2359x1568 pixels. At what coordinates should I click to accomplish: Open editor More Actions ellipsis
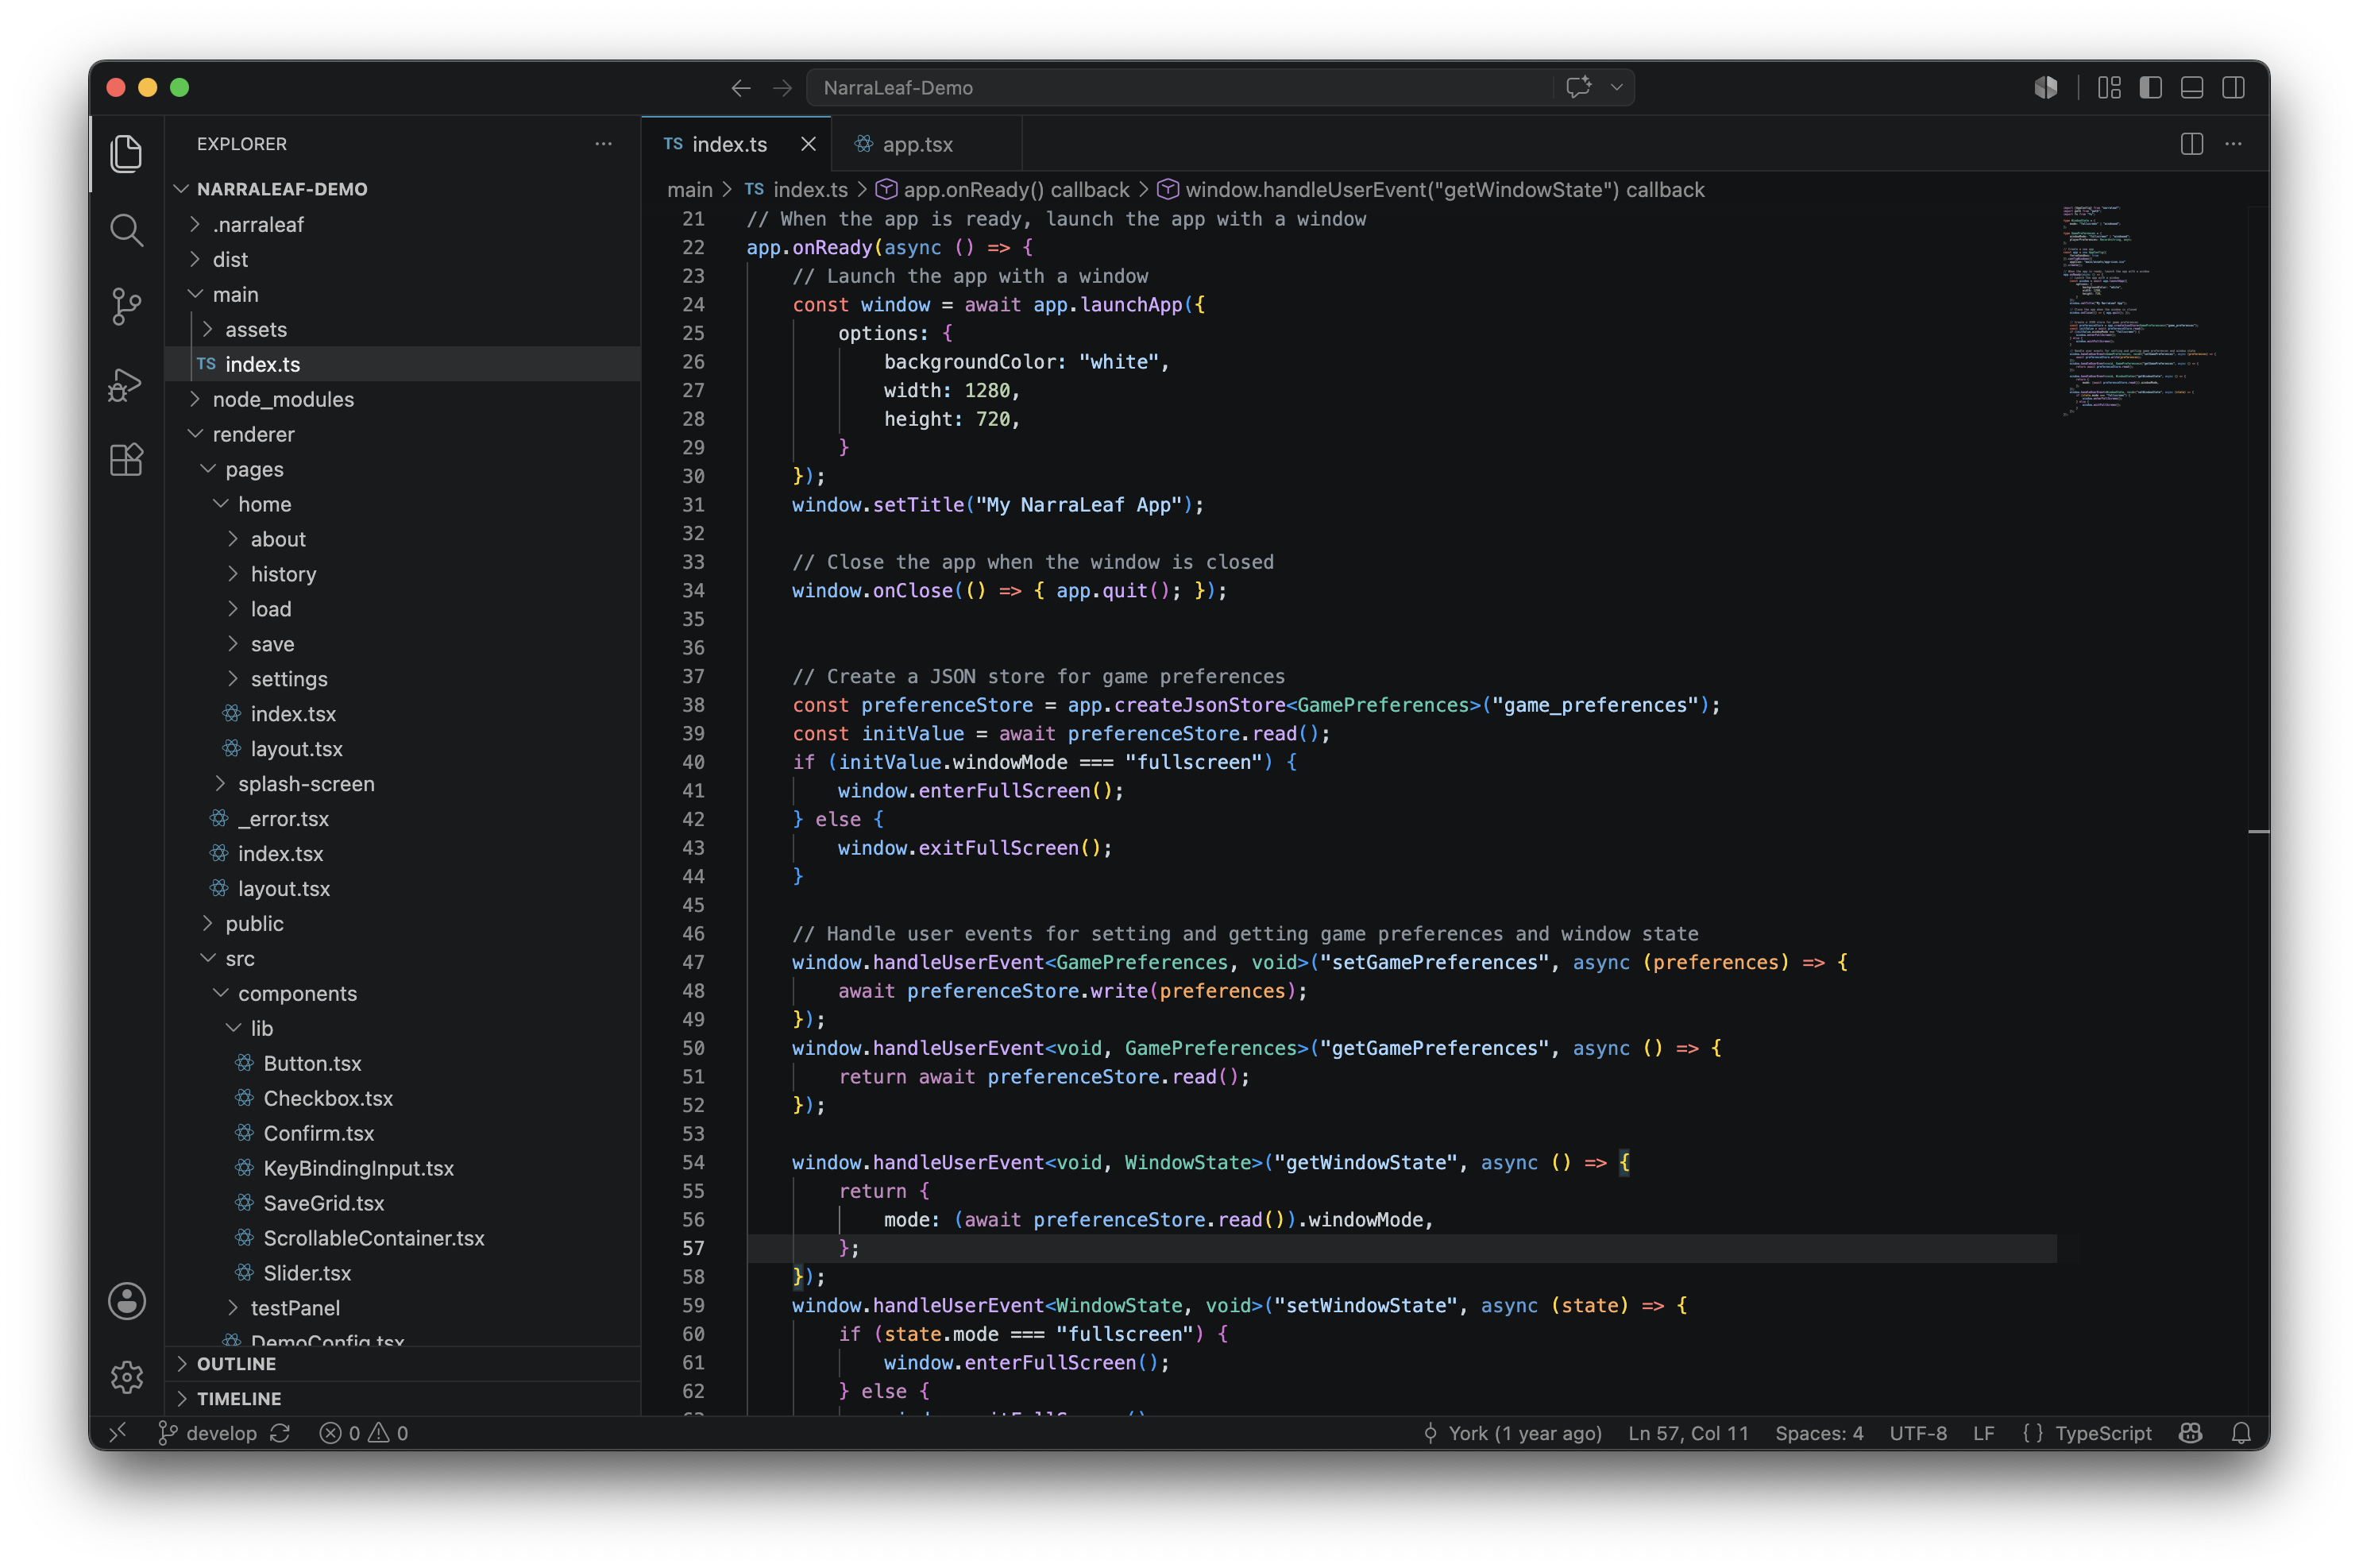click(x=2233, y=144)
